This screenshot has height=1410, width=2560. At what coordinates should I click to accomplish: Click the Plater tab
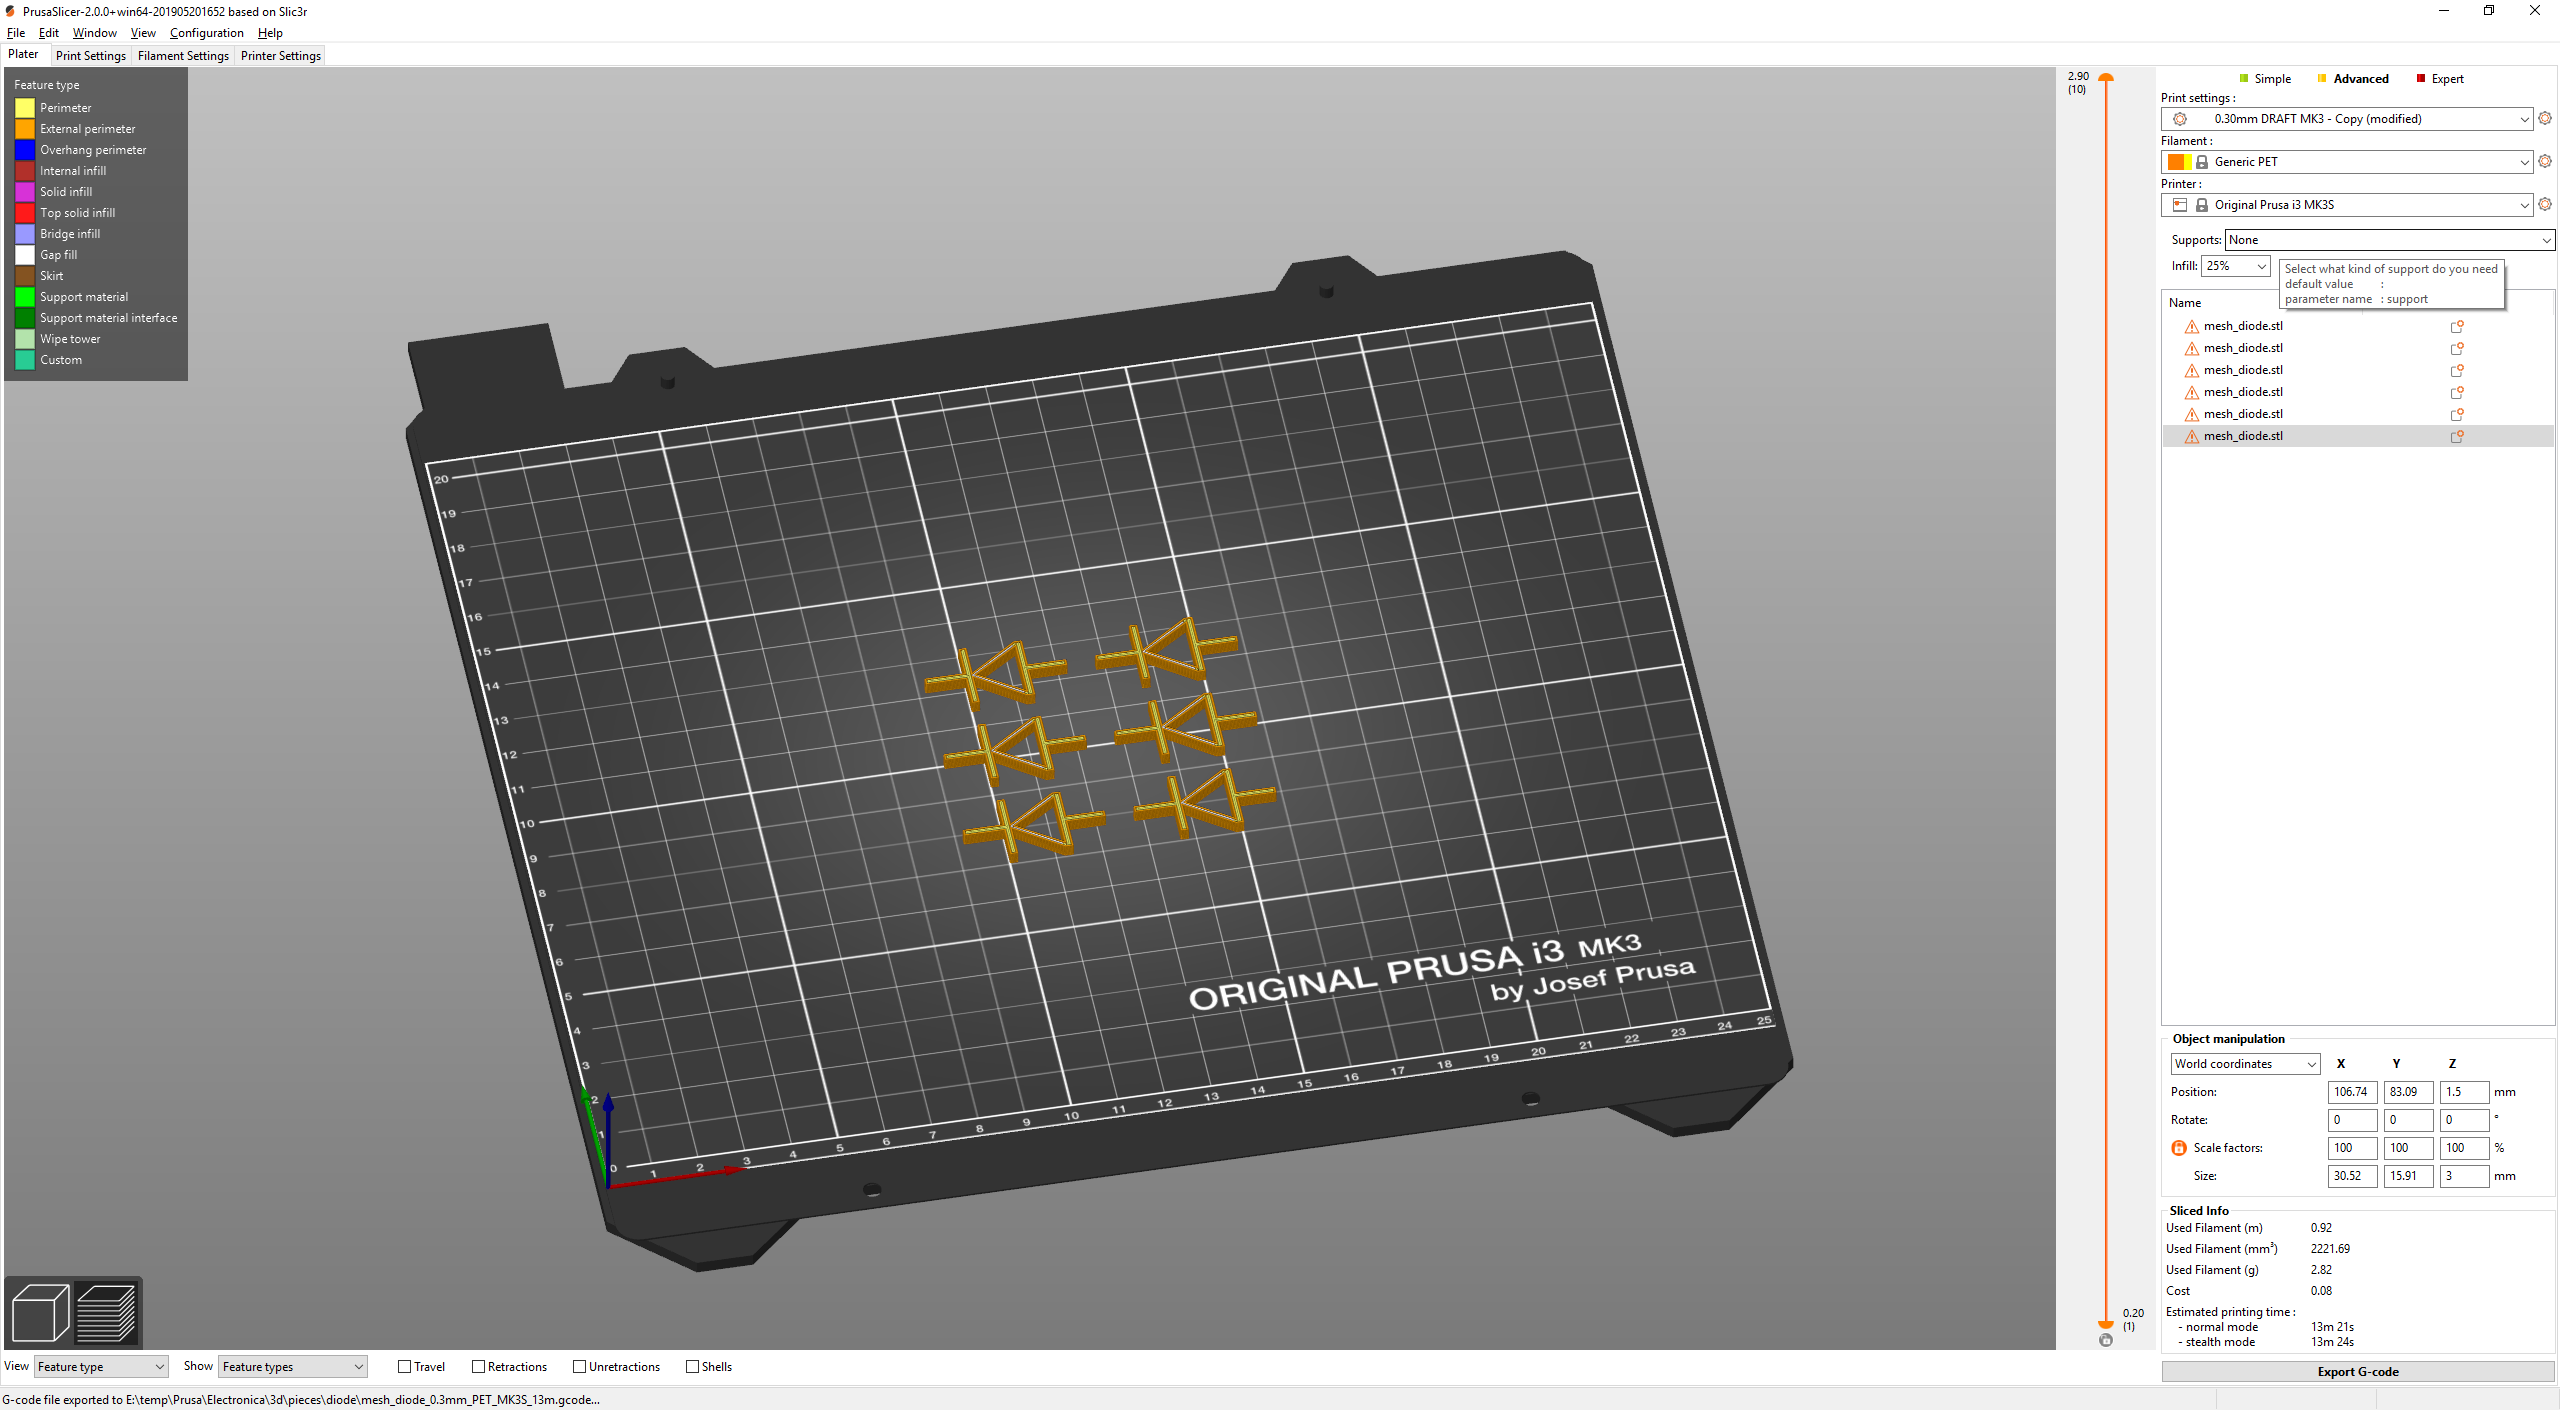(23, 54)
